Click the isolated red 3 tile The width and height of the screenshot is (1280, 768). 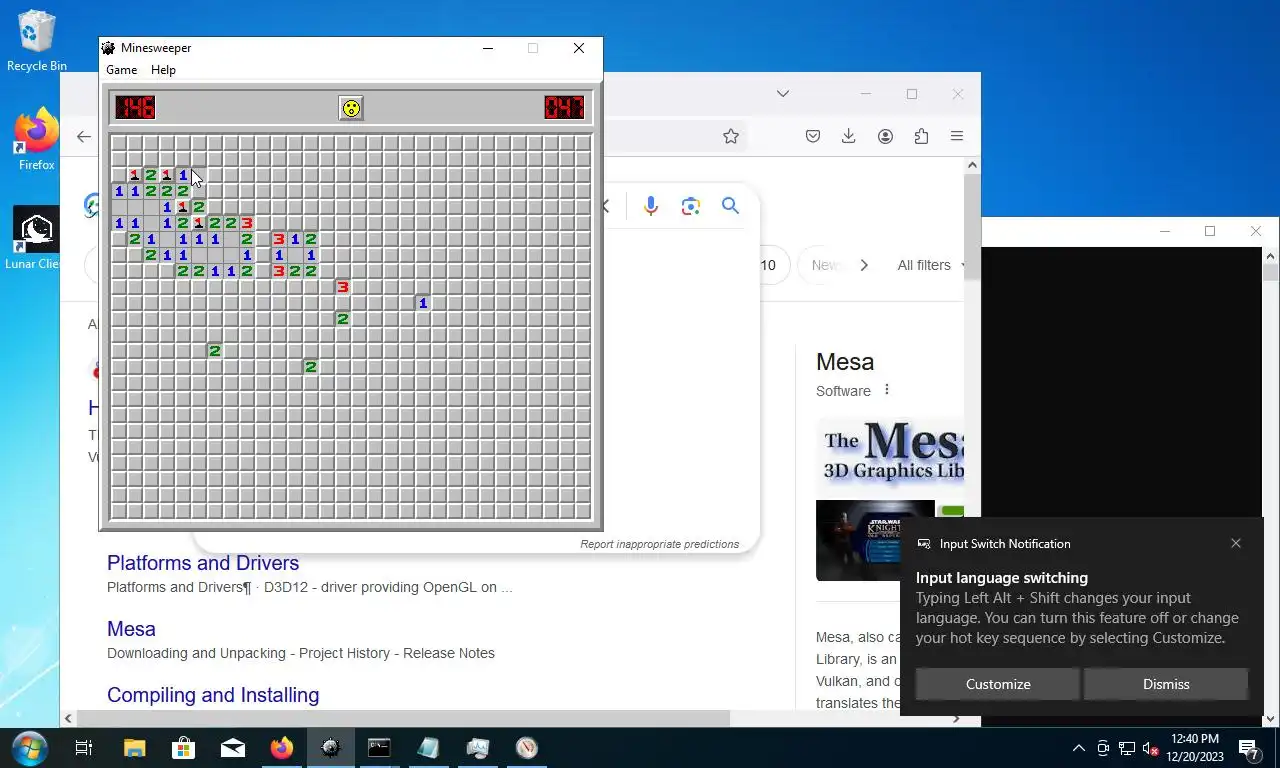[x=343, y=287]
